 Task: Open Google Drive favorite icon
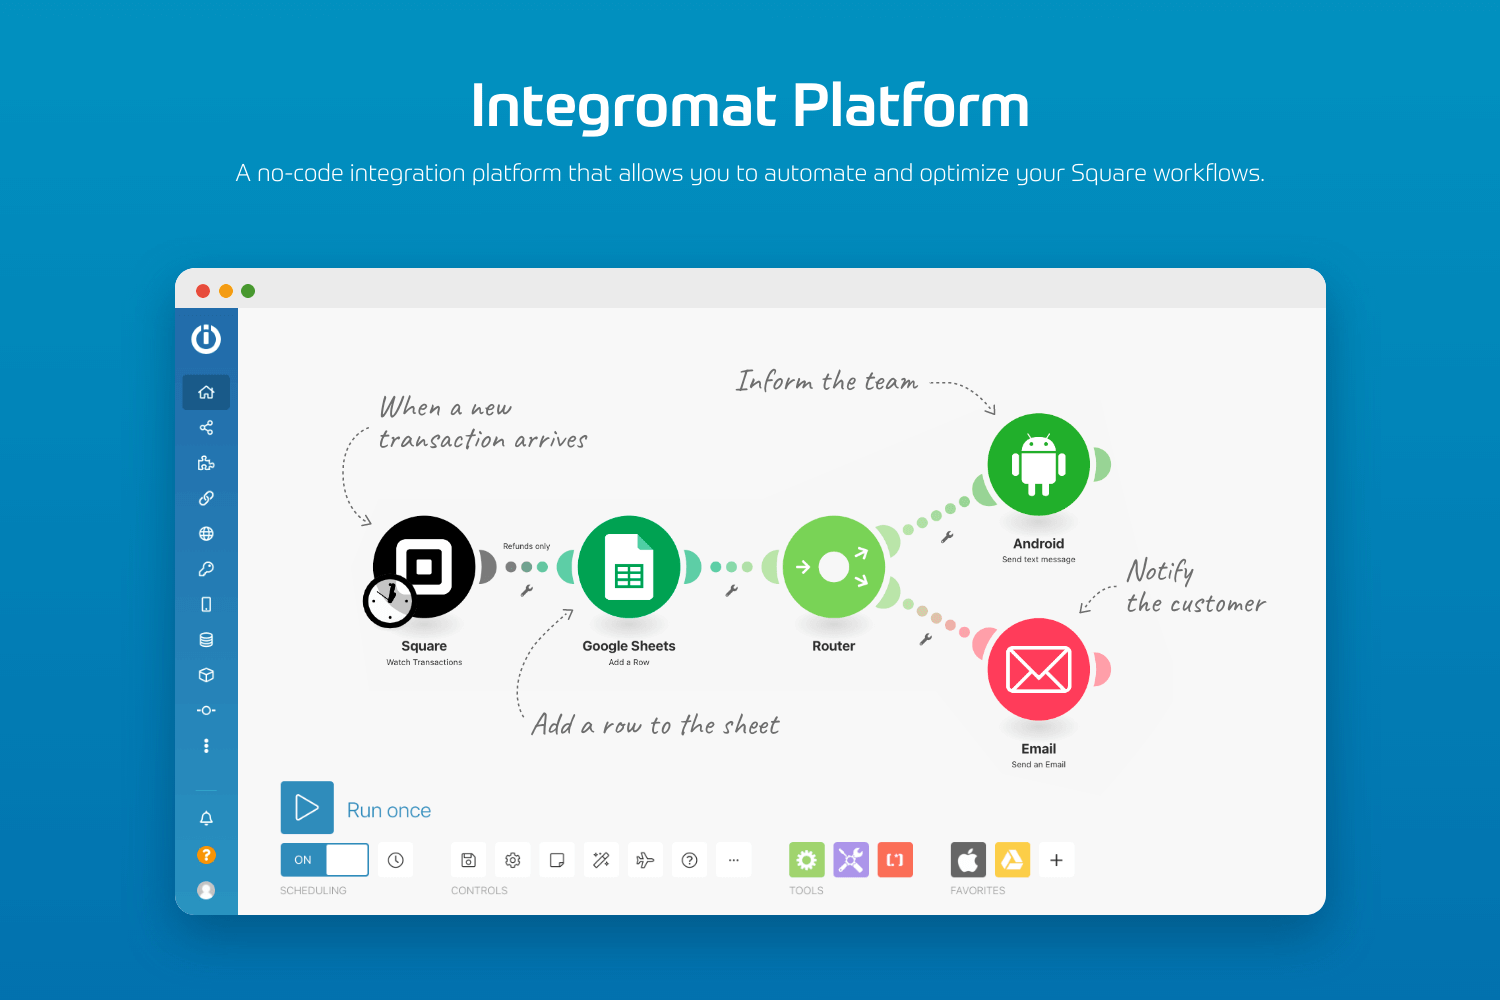1012,860
